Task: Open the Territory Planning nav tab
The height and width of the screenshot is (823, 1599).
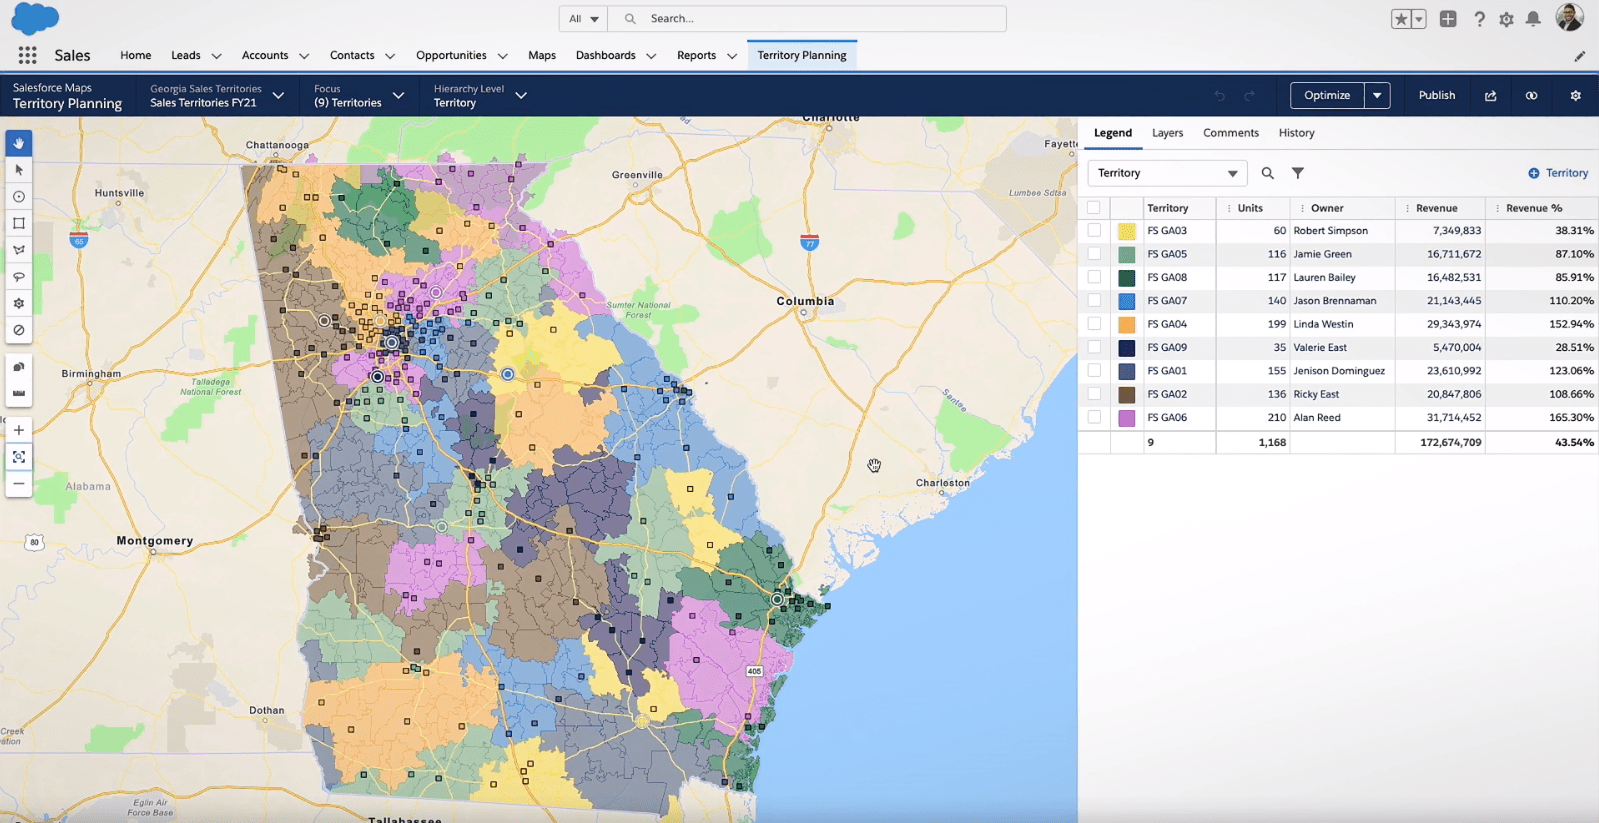Action: [x=802, y=55]
